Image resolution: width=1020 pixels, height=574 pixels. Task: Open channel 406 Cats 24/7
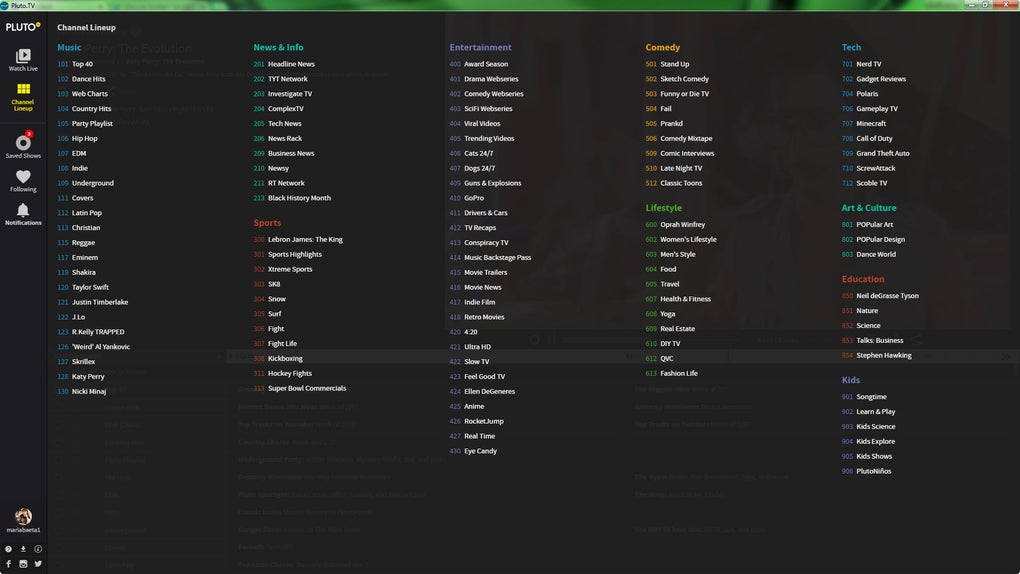[x=478, y=153]
